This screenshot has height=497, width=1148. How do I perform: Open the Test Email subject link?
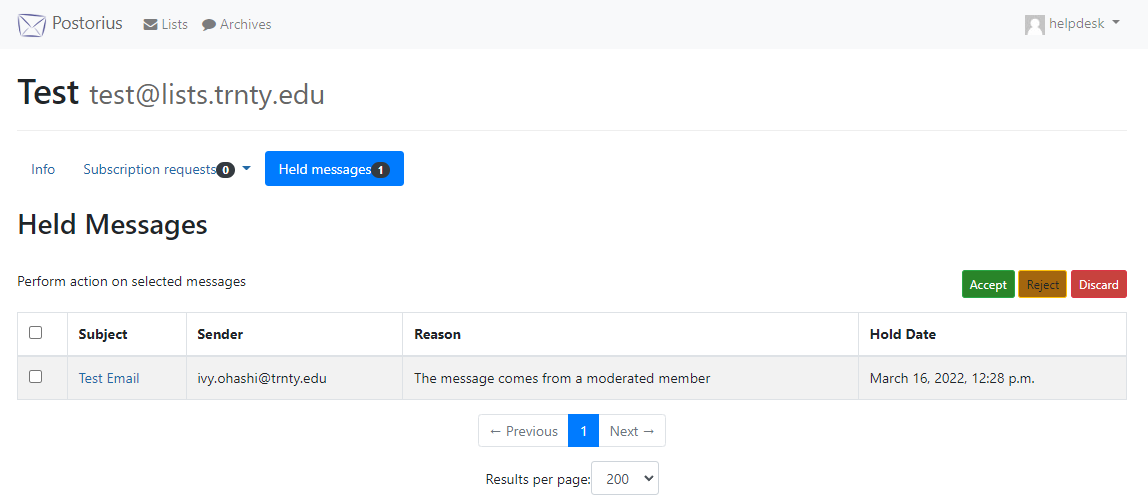pos(109,378)
